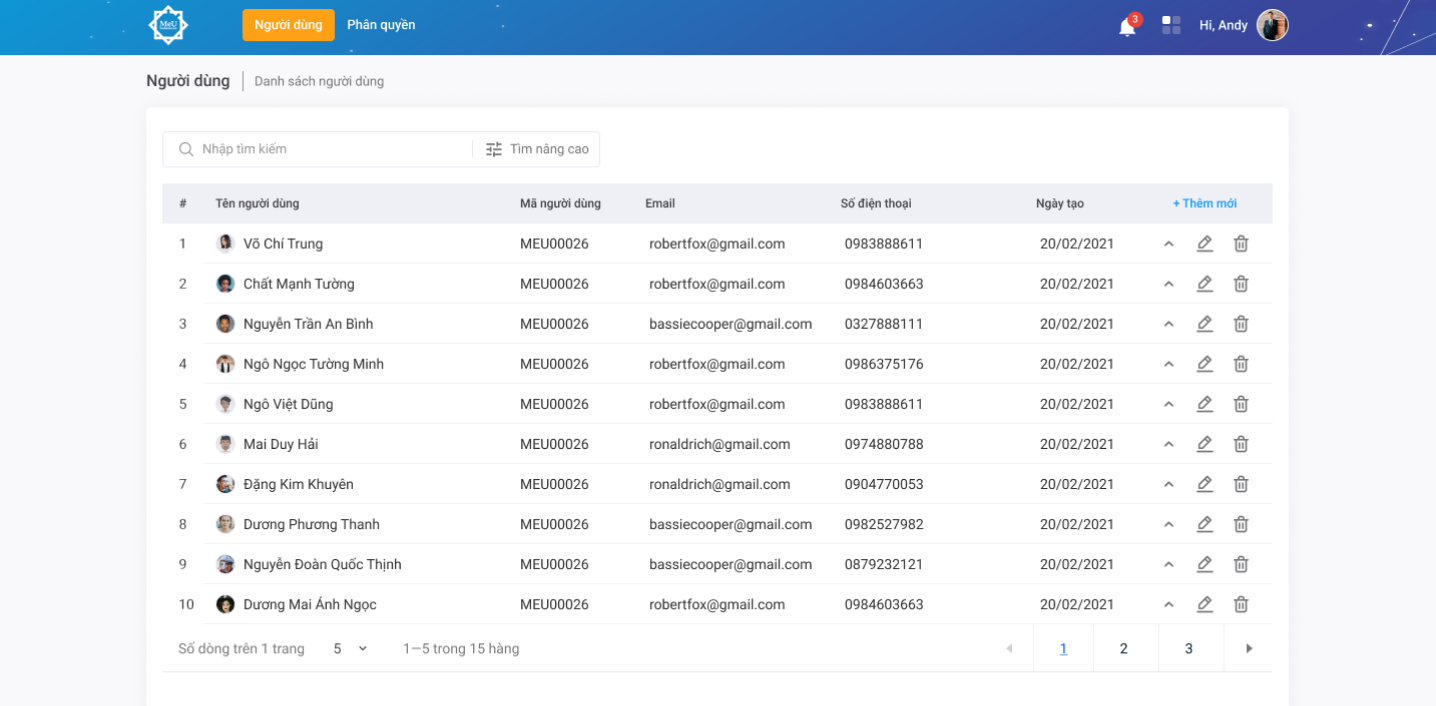Viewport: 1436px width, 706px height.
Task: Toggle chevron for Đặng Kim Khuyên row
Action: [x=1168, y=484]
